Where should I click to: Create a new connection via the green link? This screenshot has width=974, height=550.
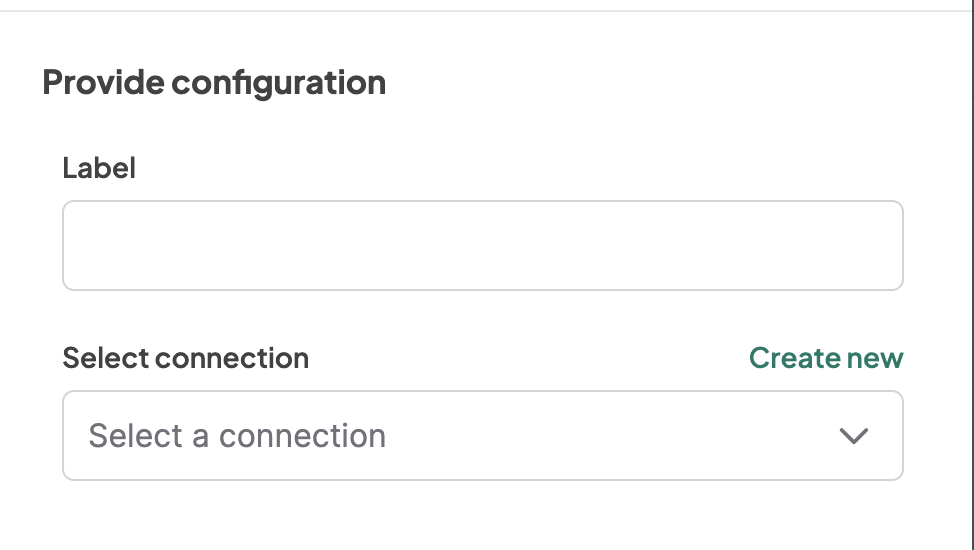pos(825,358)
